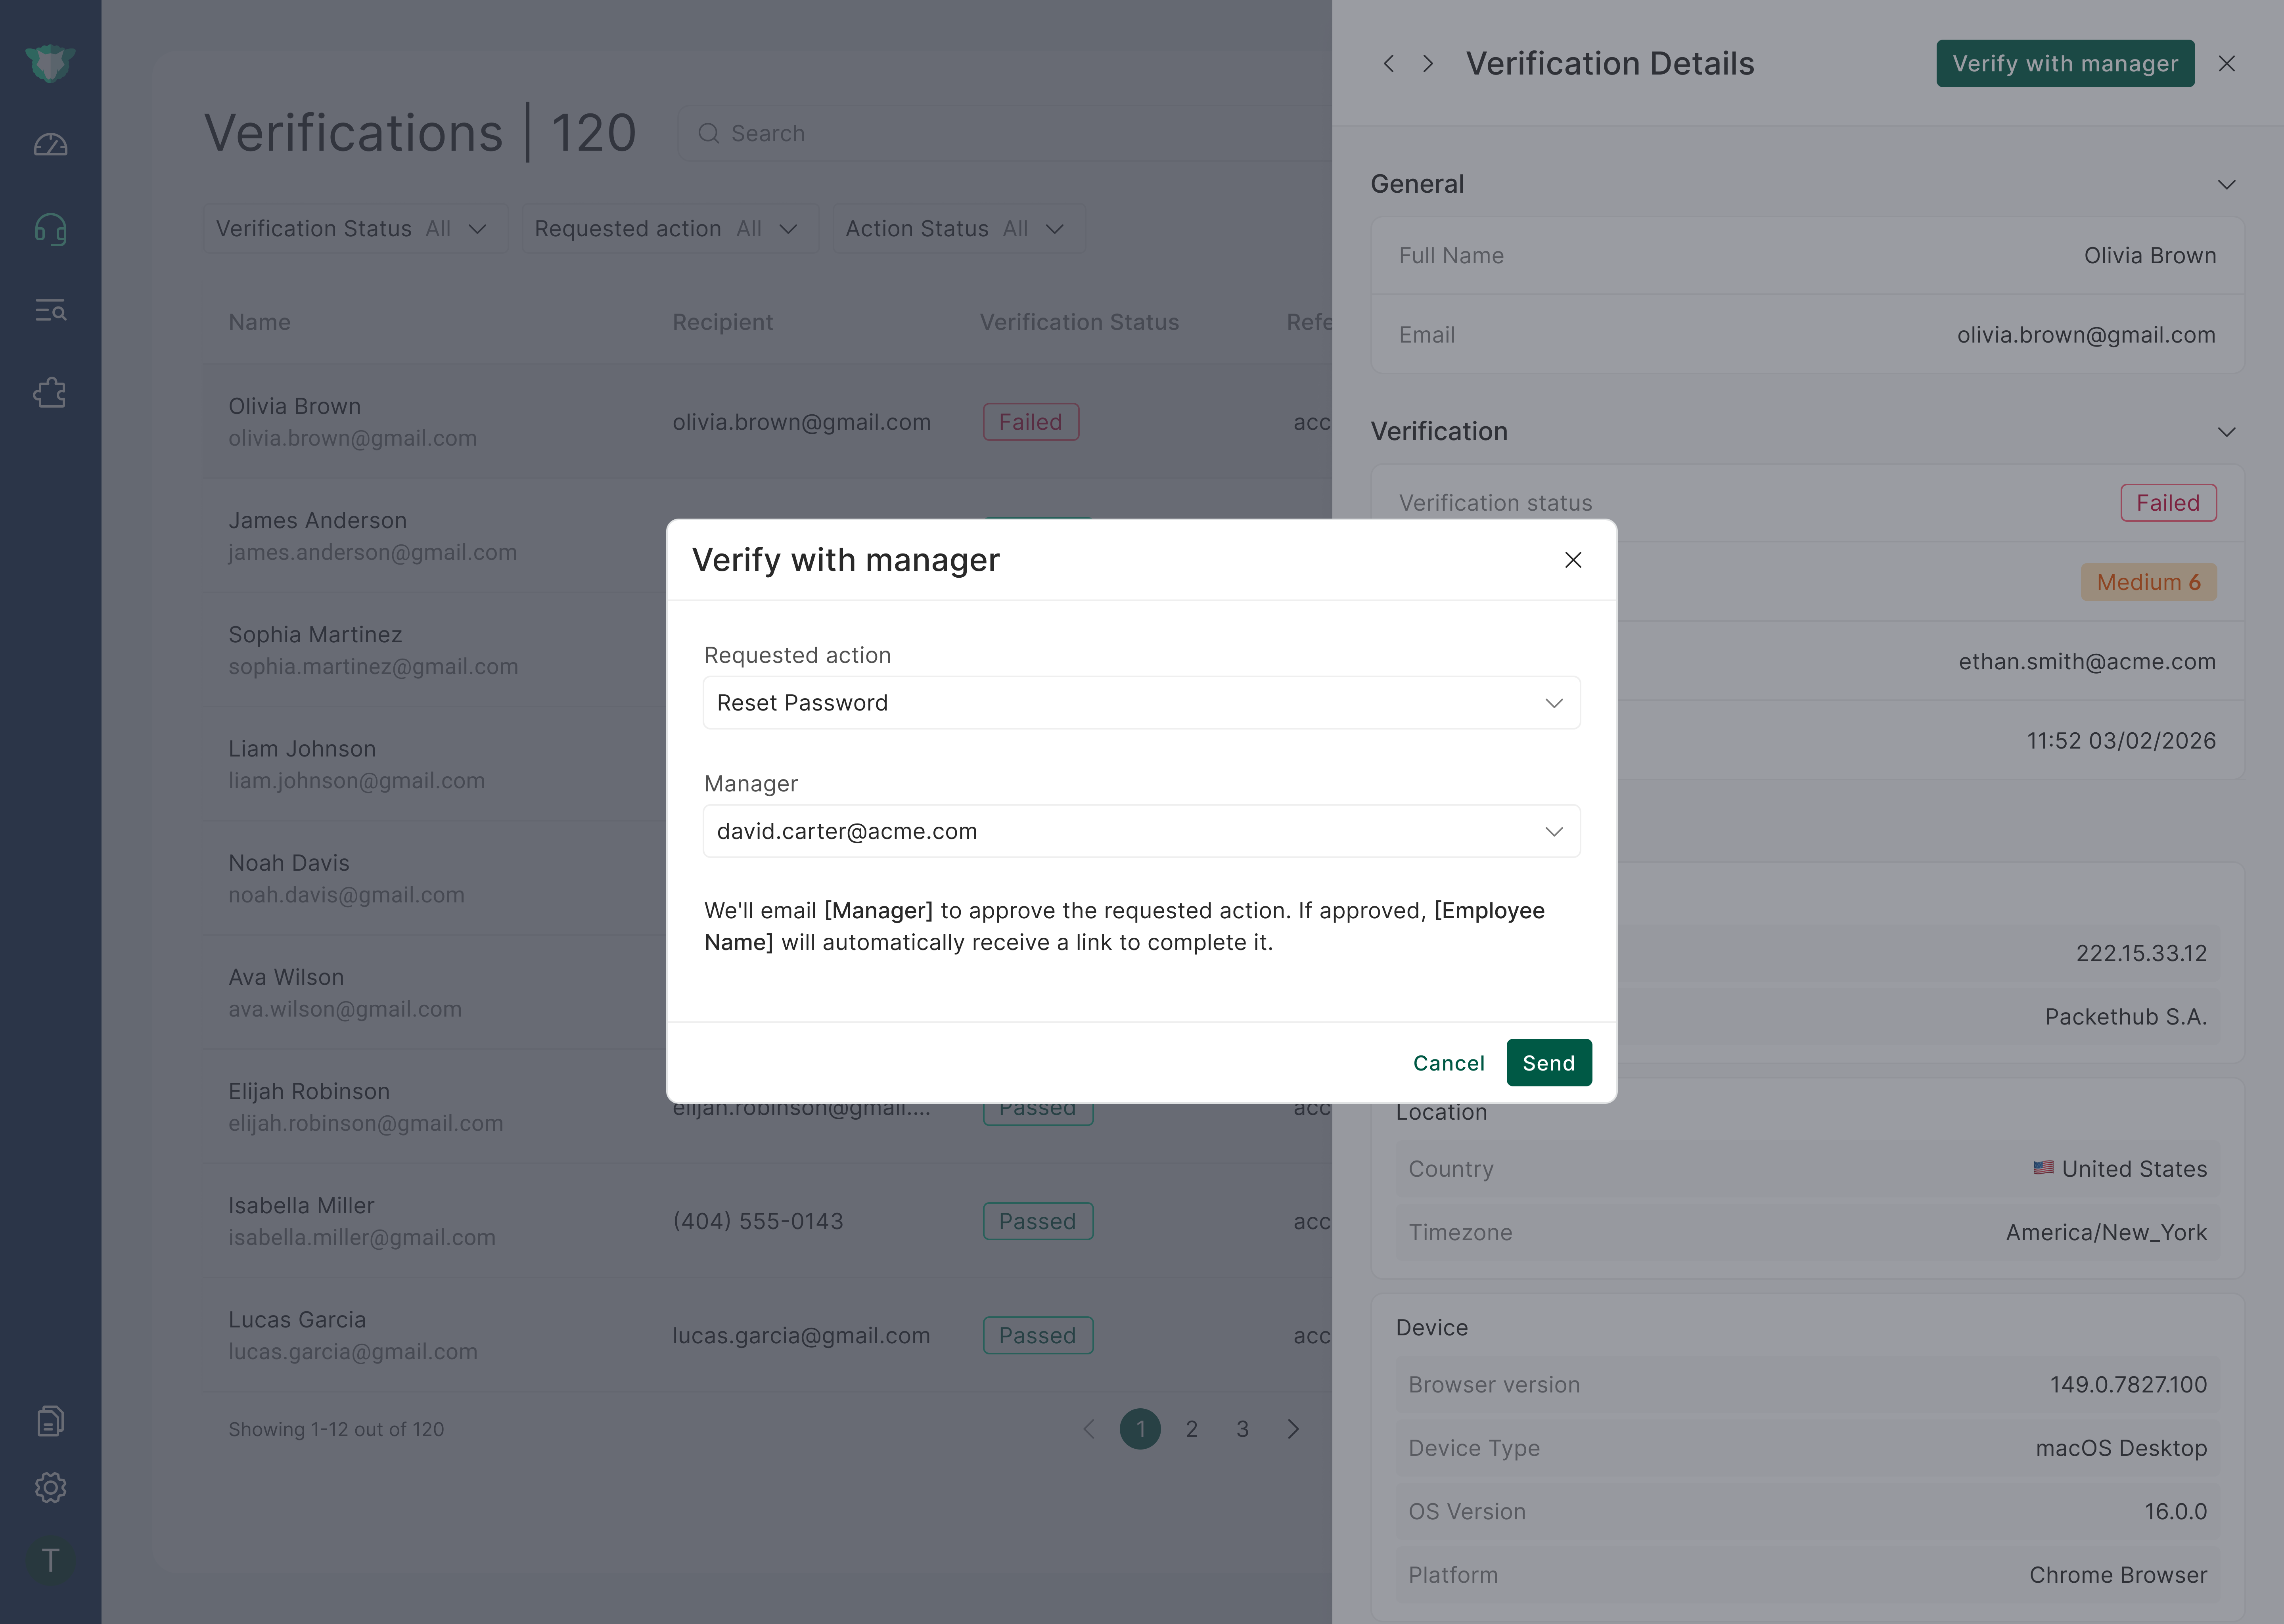
Task: Click the Medium 6 risk badge
Action: 2149,582
